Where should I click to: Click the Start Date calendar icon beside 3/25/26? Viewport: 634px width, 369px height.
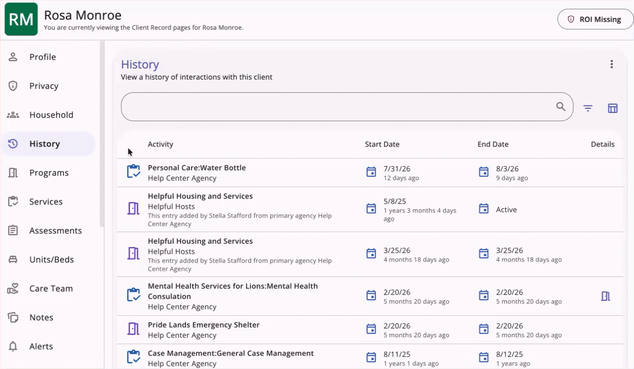coord(371,253)
